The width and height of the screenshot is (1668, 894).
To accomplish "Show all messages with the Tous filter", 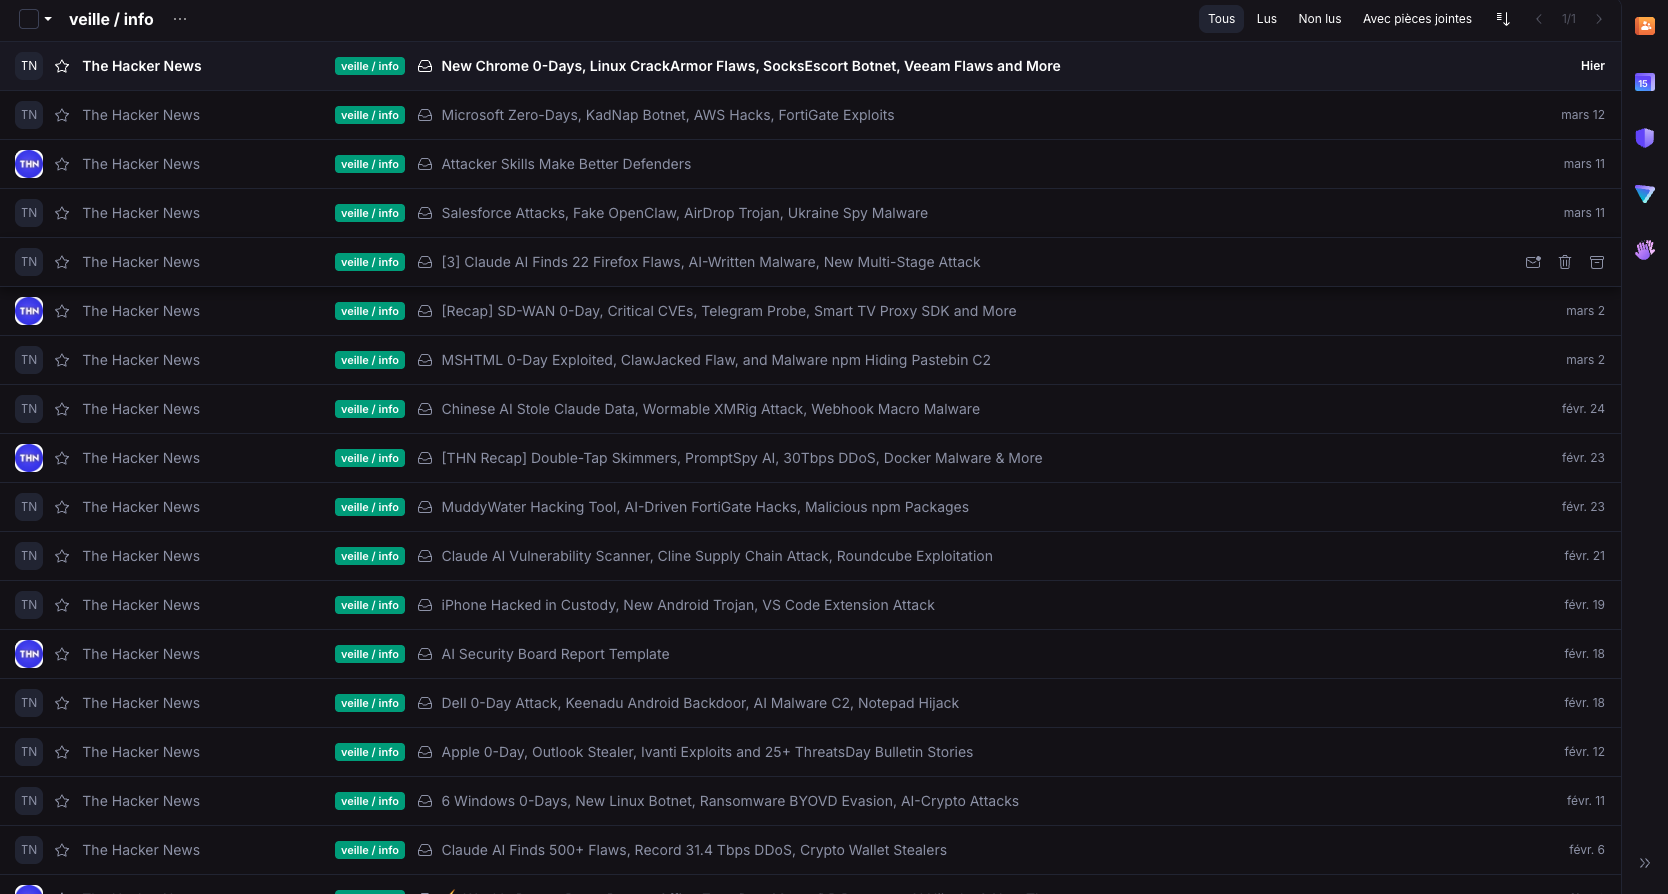I will point(1221,19).
